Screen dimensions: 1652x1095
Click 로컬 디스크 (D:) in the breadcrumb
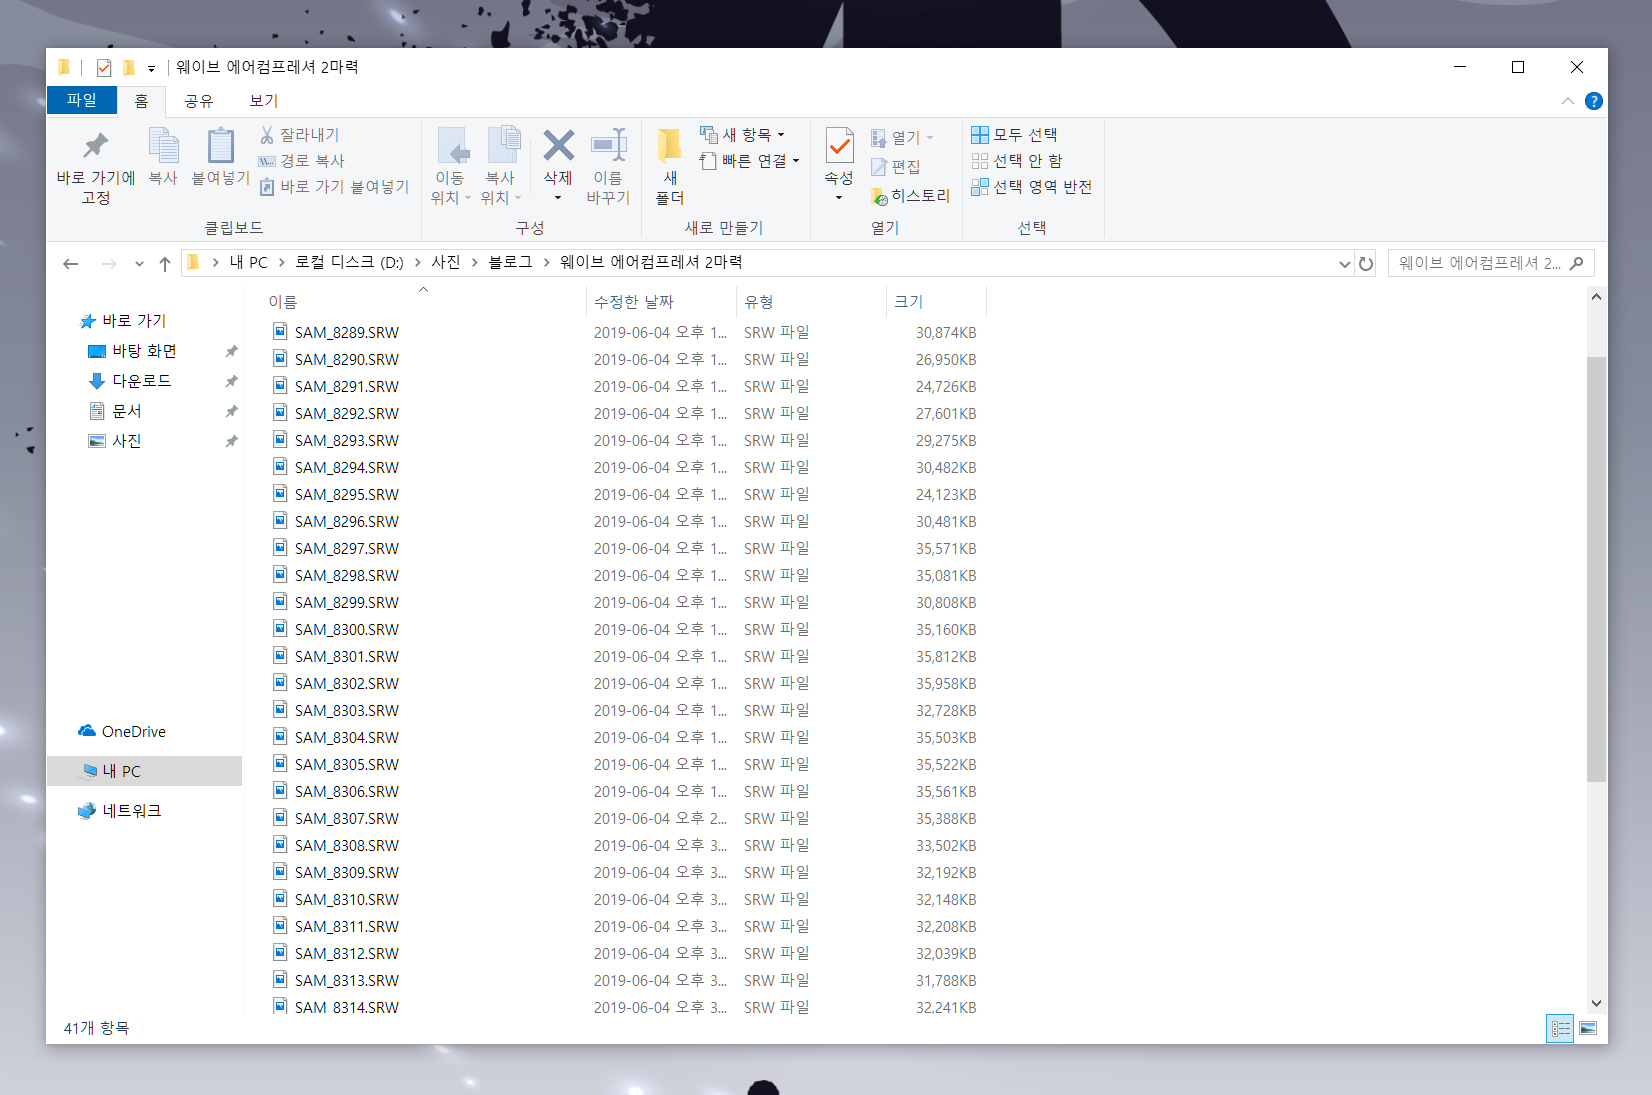(x=349, y=262)
